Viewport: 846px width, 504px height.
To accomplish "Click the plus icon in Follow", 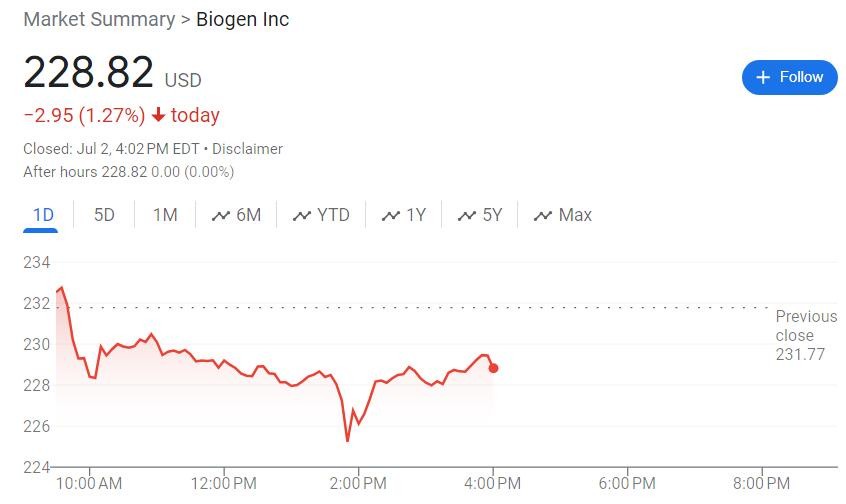I will (x=763, y=77).
